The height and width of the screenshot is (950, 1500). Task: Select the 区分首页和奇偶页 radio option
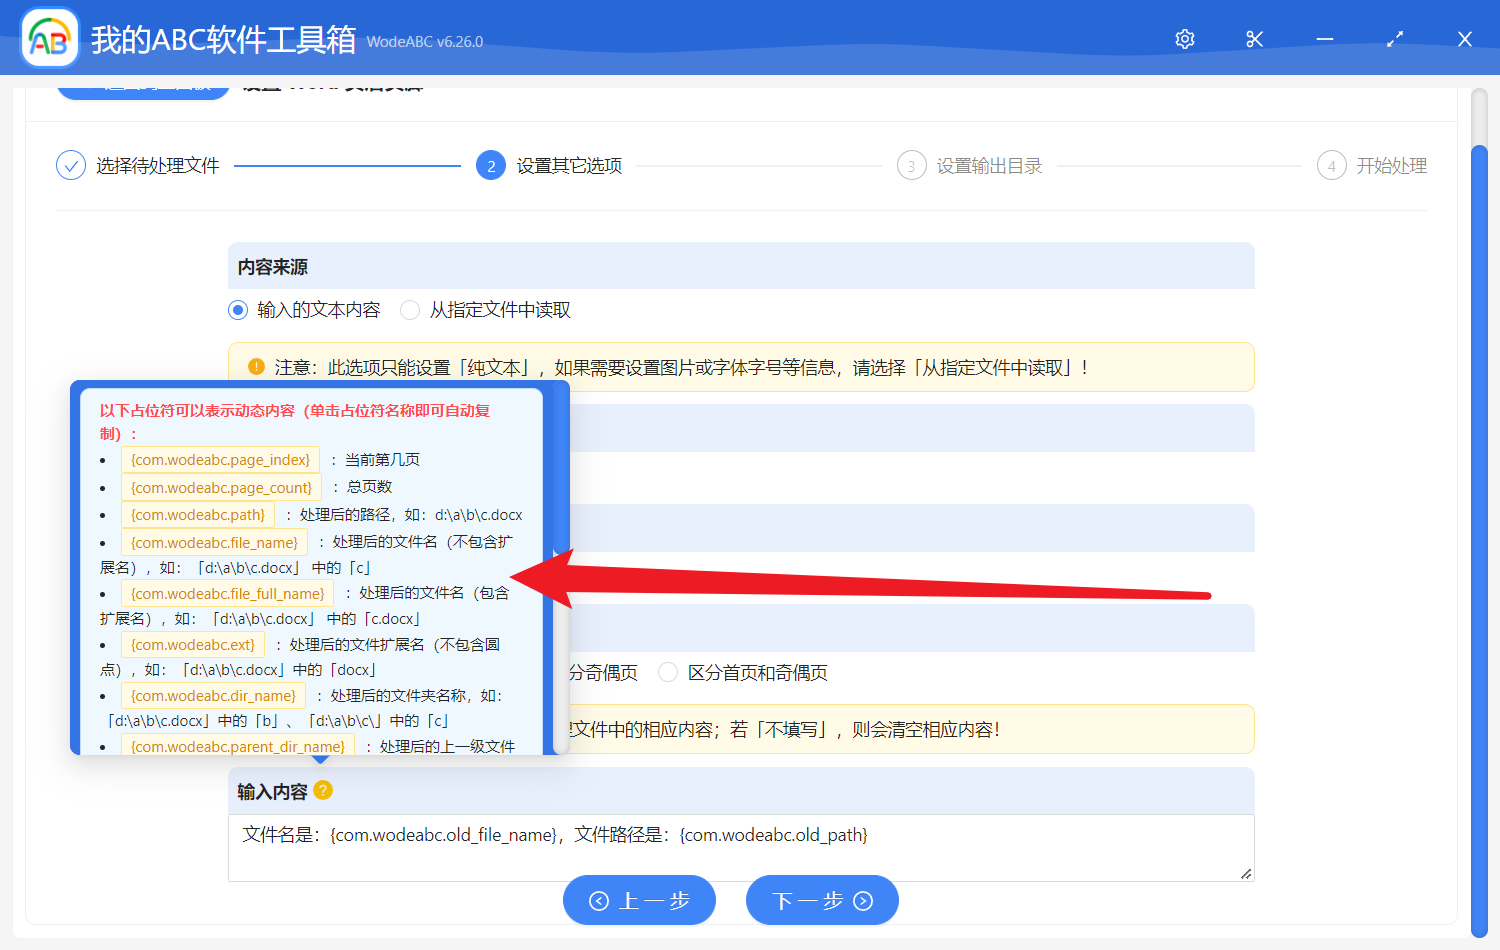click(x=667, y=672)
